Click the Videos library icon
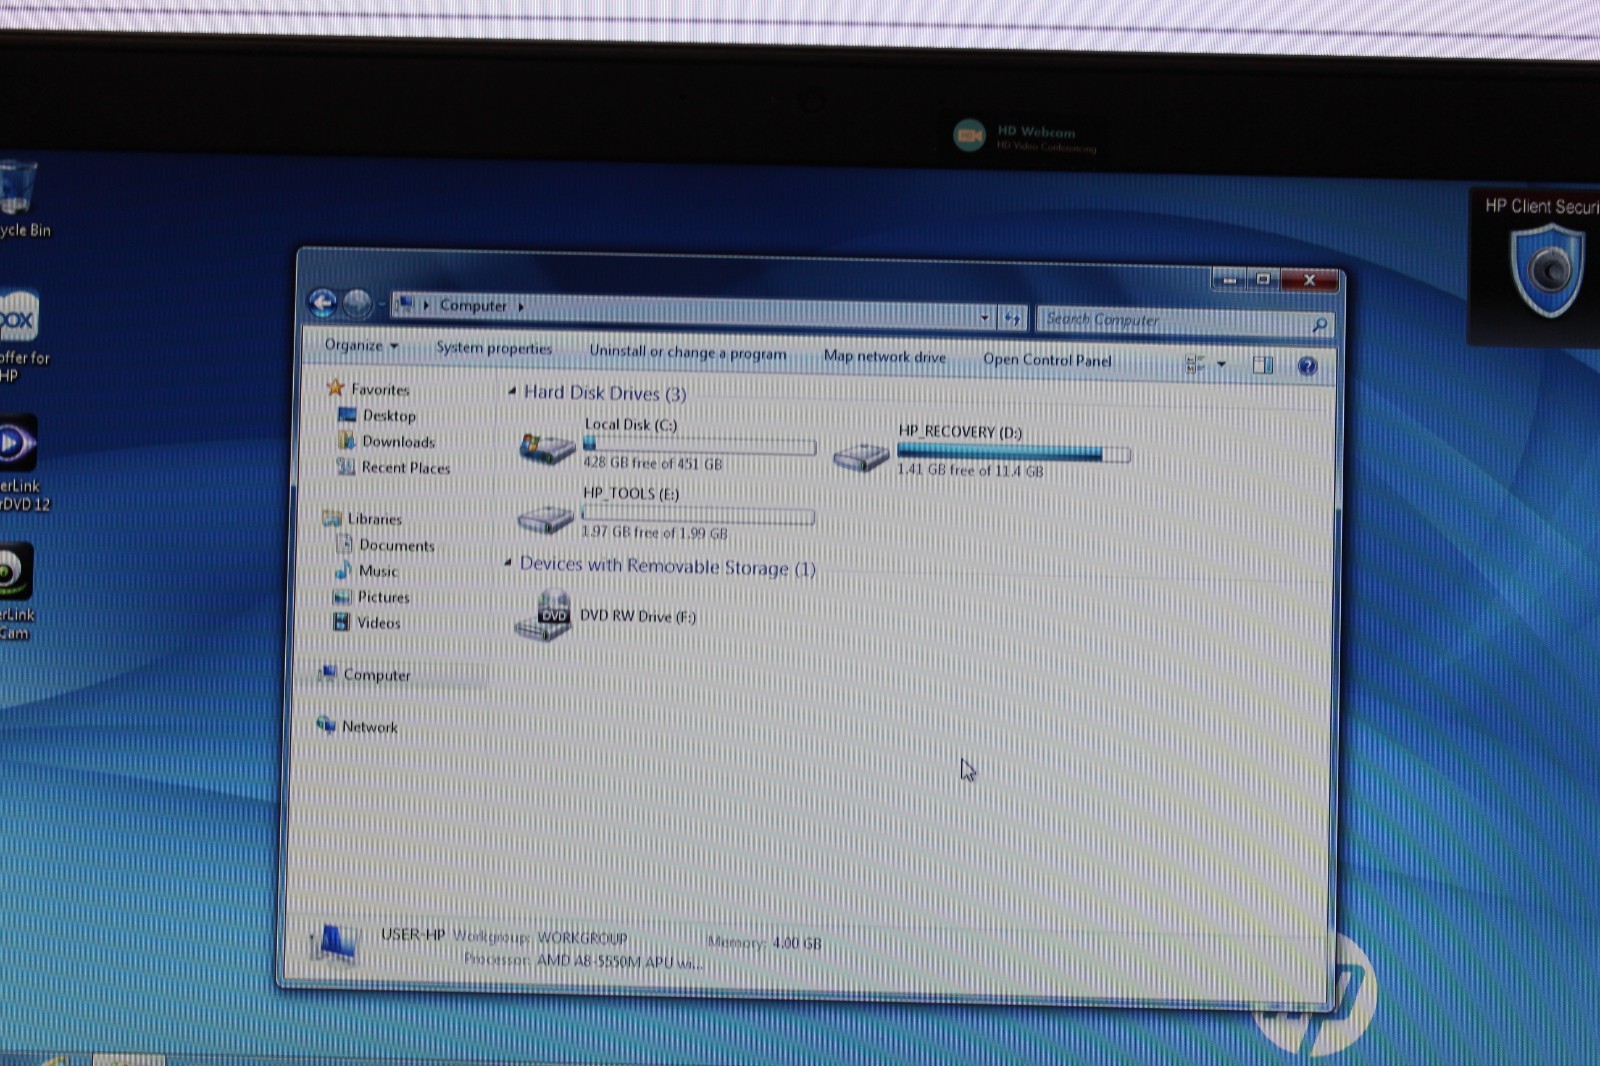Viewport: 1600px width, 1066px height. (x=341, y=622)
